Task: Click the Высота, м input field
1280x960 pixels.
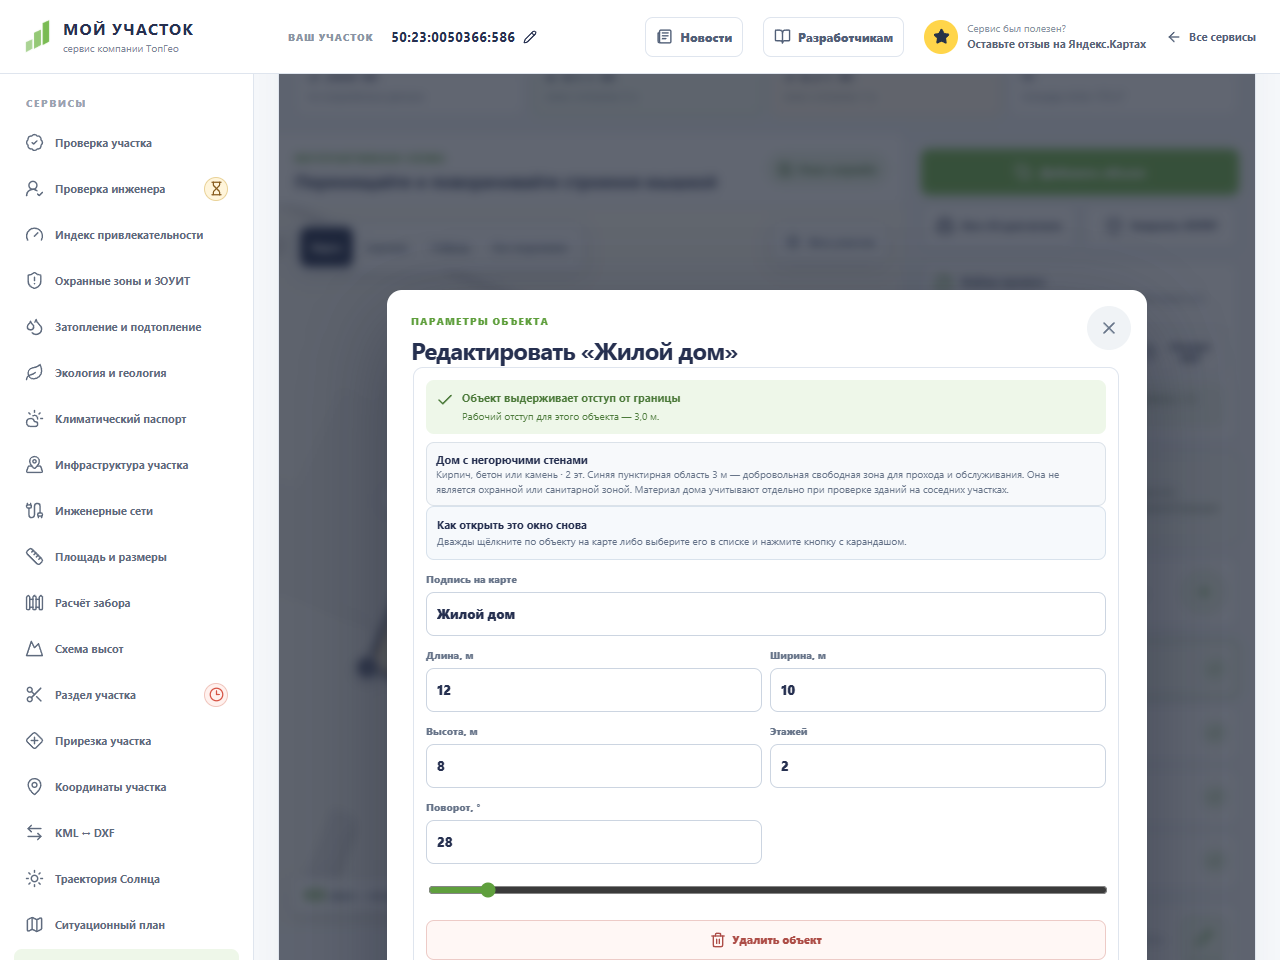Action: 594,766
